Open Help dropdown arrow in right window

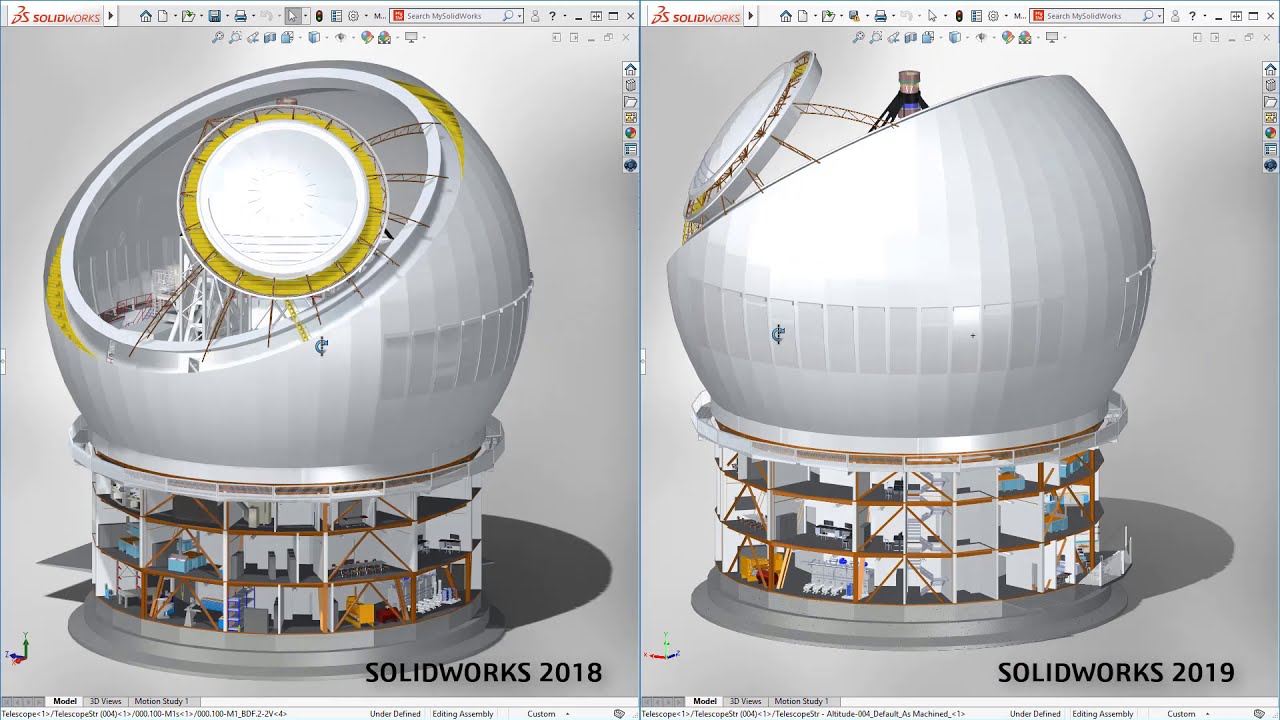point(1205,16)
